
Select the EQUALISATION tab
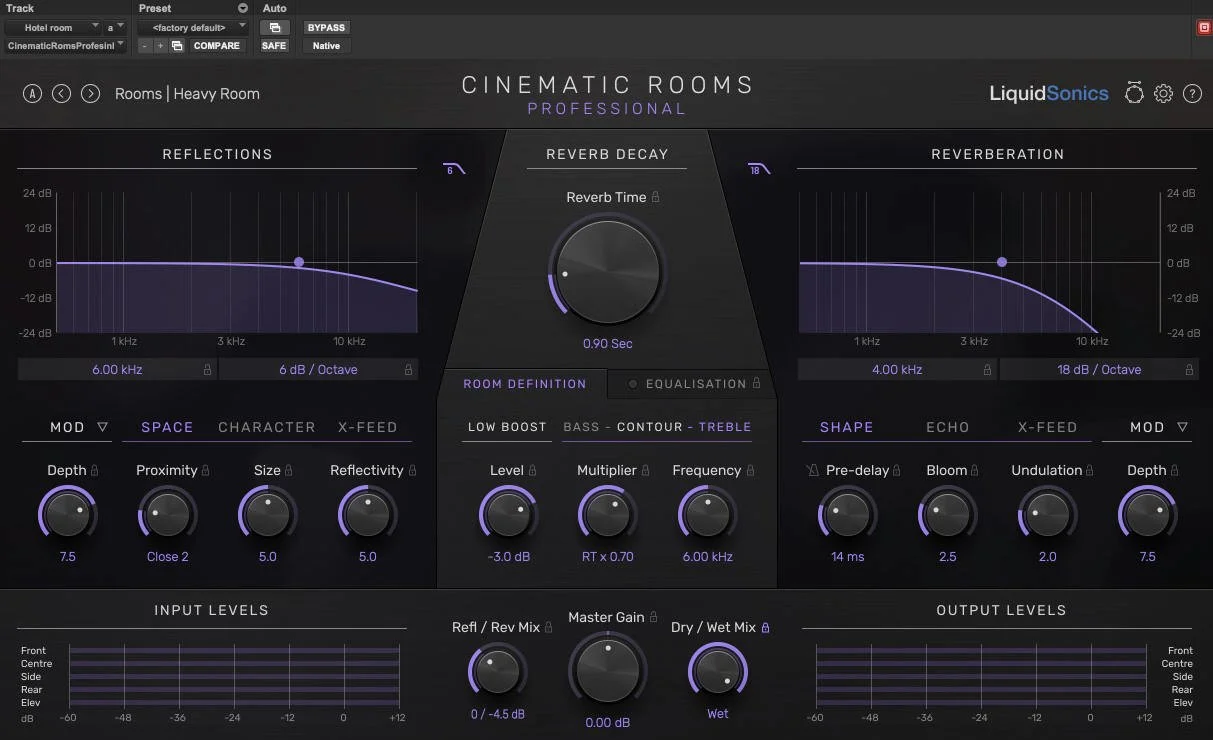[x=696, y=384]
